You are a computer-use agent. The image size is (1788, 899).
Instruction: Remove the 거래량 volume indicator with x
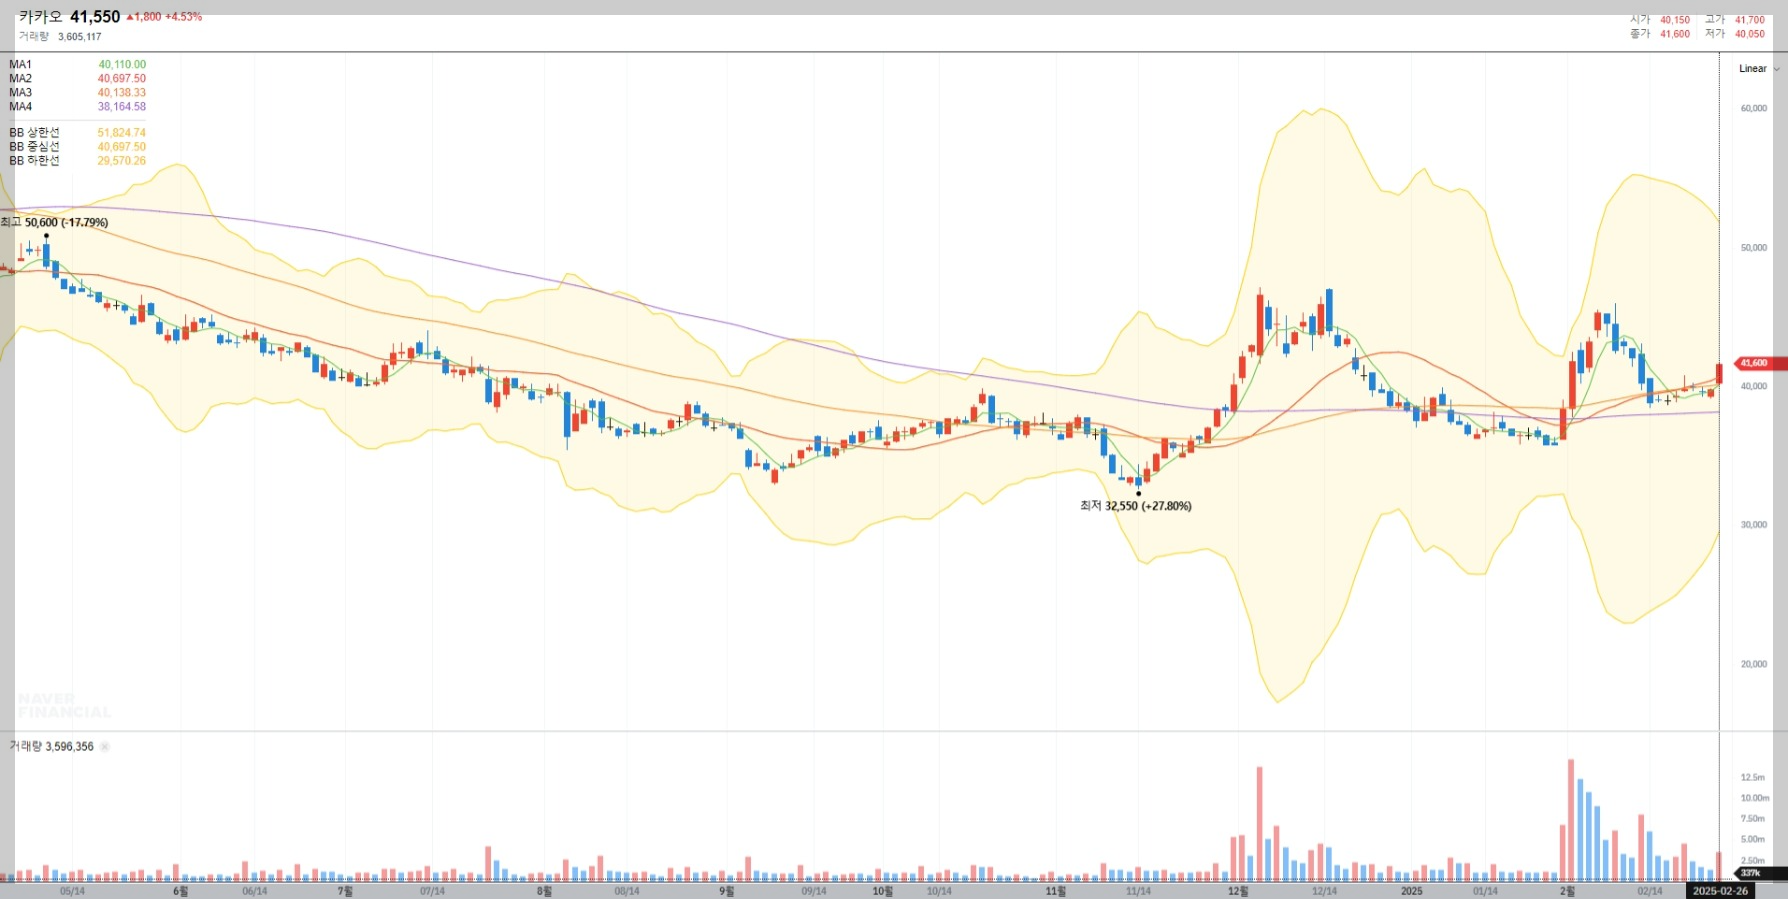coord(105,747)
